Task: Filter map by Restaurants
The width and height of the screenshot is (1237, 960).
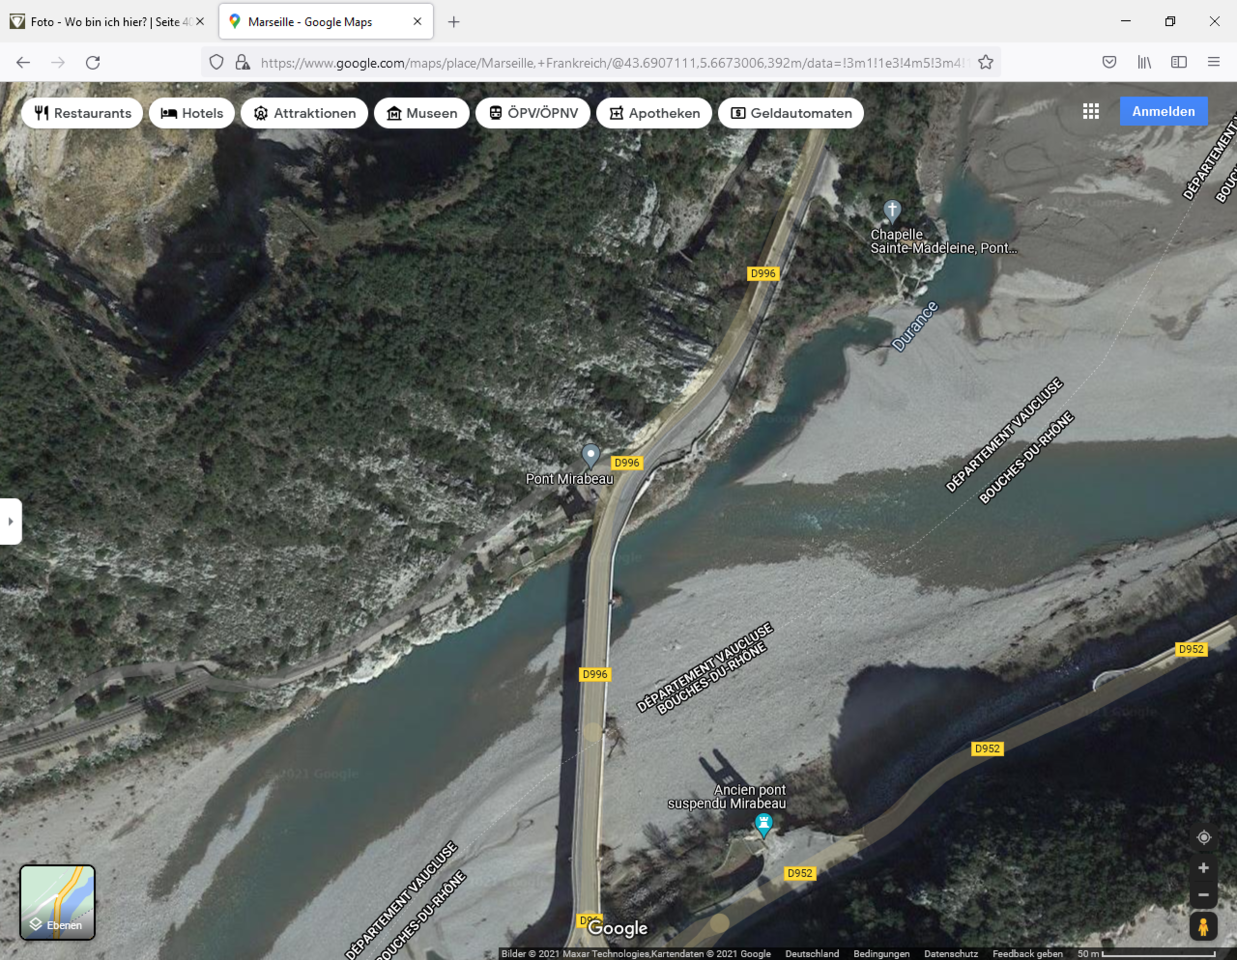Action: tap(83, 113)
